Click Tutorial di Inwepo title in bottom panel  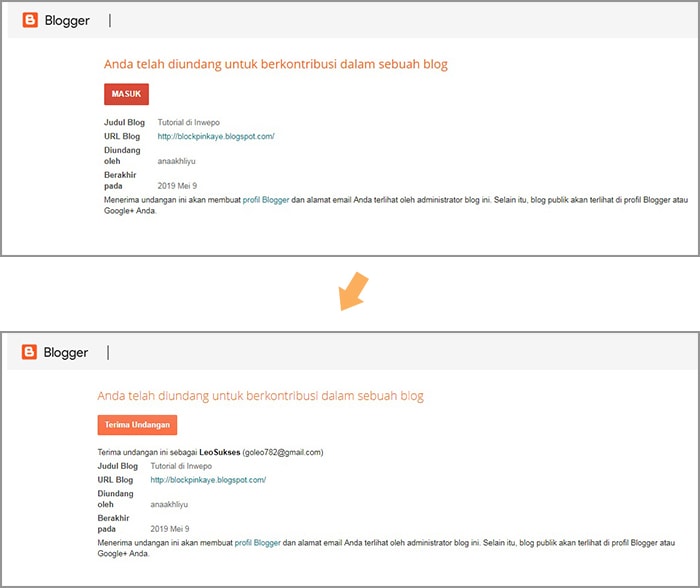point(184,466)
